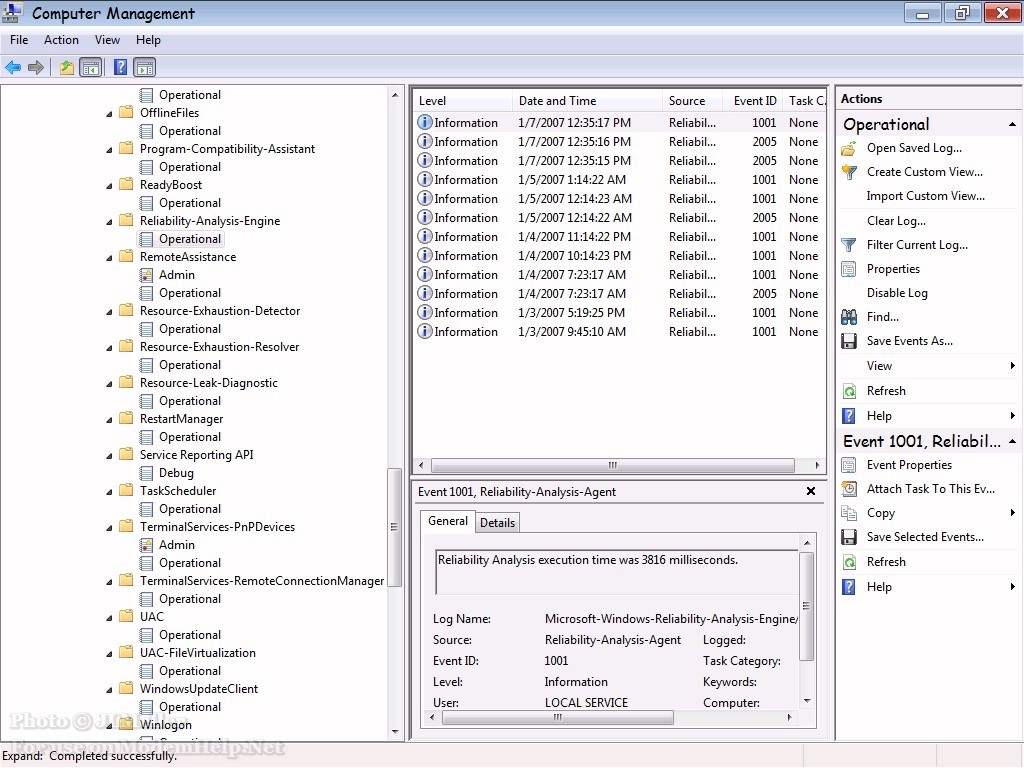Click the Attach Task To This Event icon
The image size is (1024, 768).
849,489
